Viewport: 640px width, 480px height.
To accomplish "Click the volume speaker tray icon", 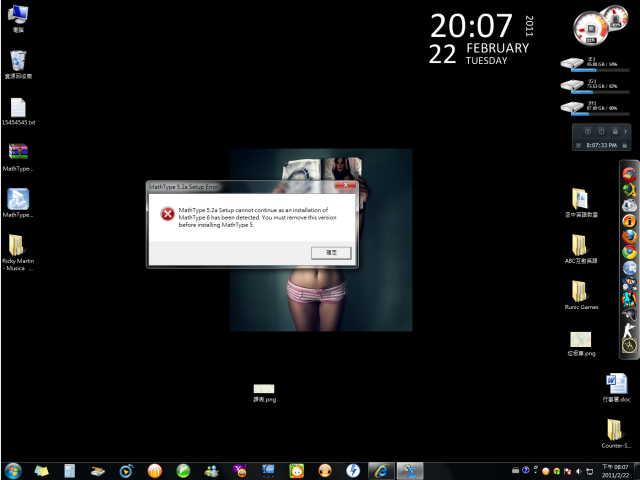I will (x=578, y=471).
